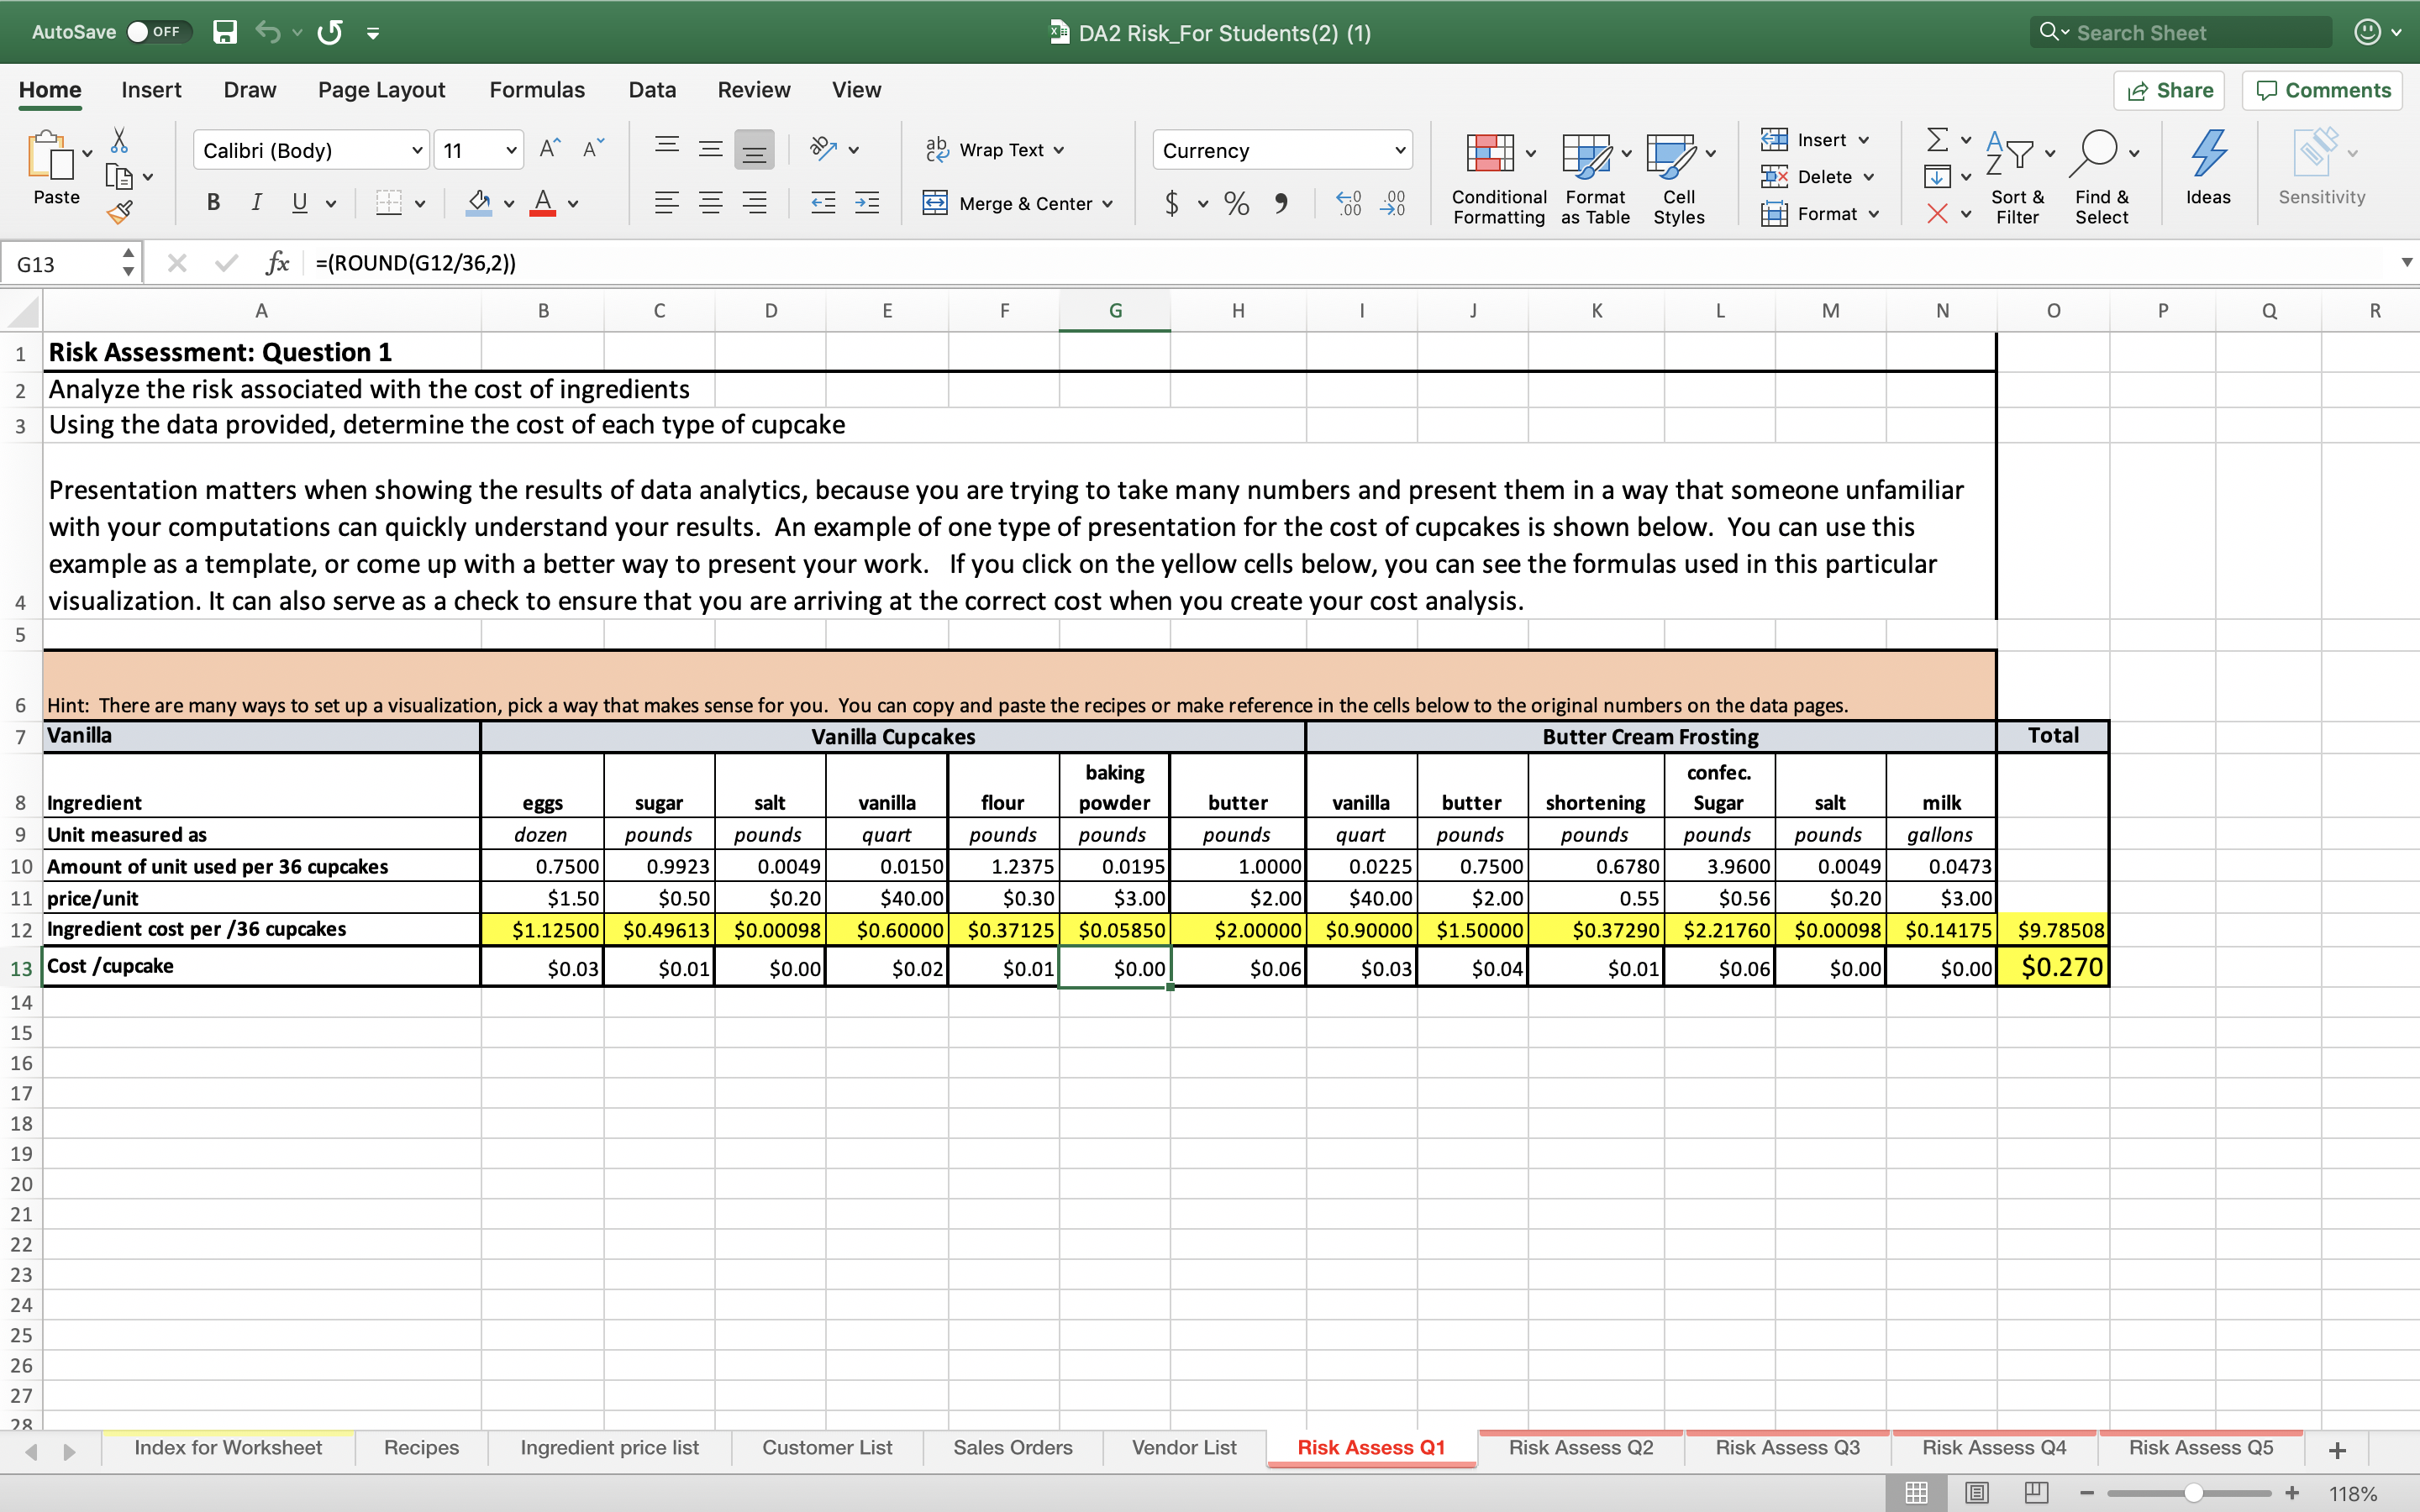Viewport: 2420px width, 1512px height.
Task: Open the Comments panel
Action: pos(2322,90)
